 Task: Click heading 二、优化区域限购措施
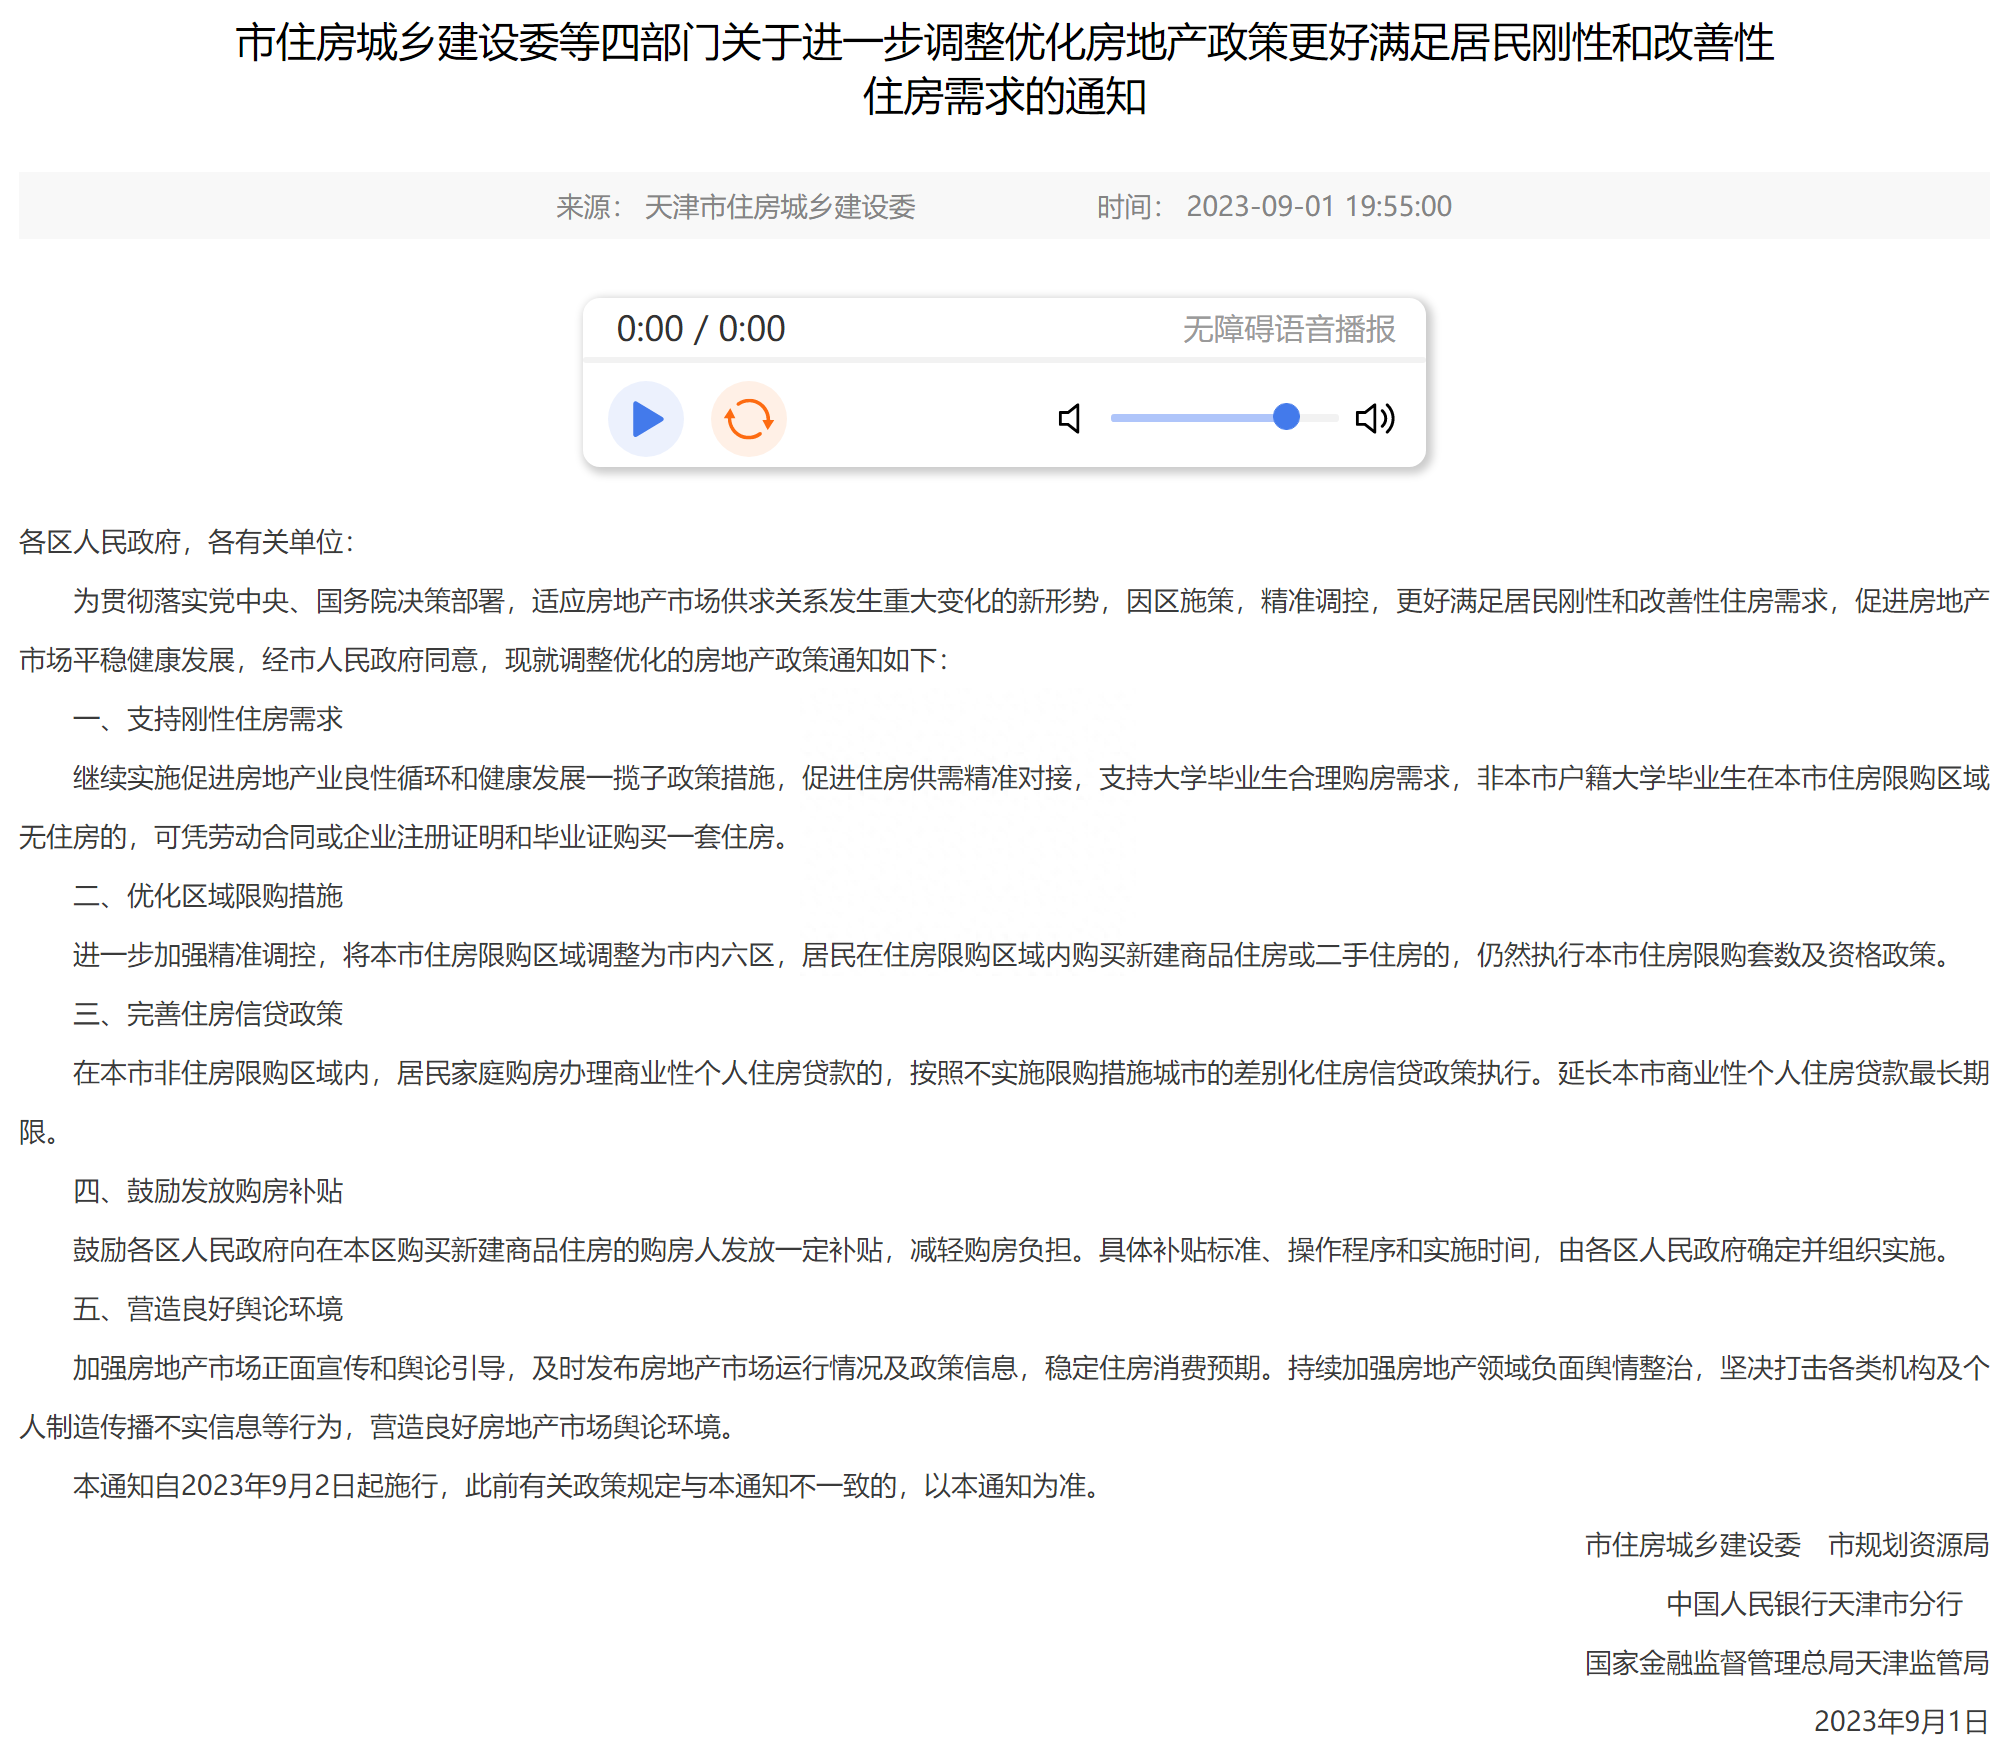[x=208, y=896]
